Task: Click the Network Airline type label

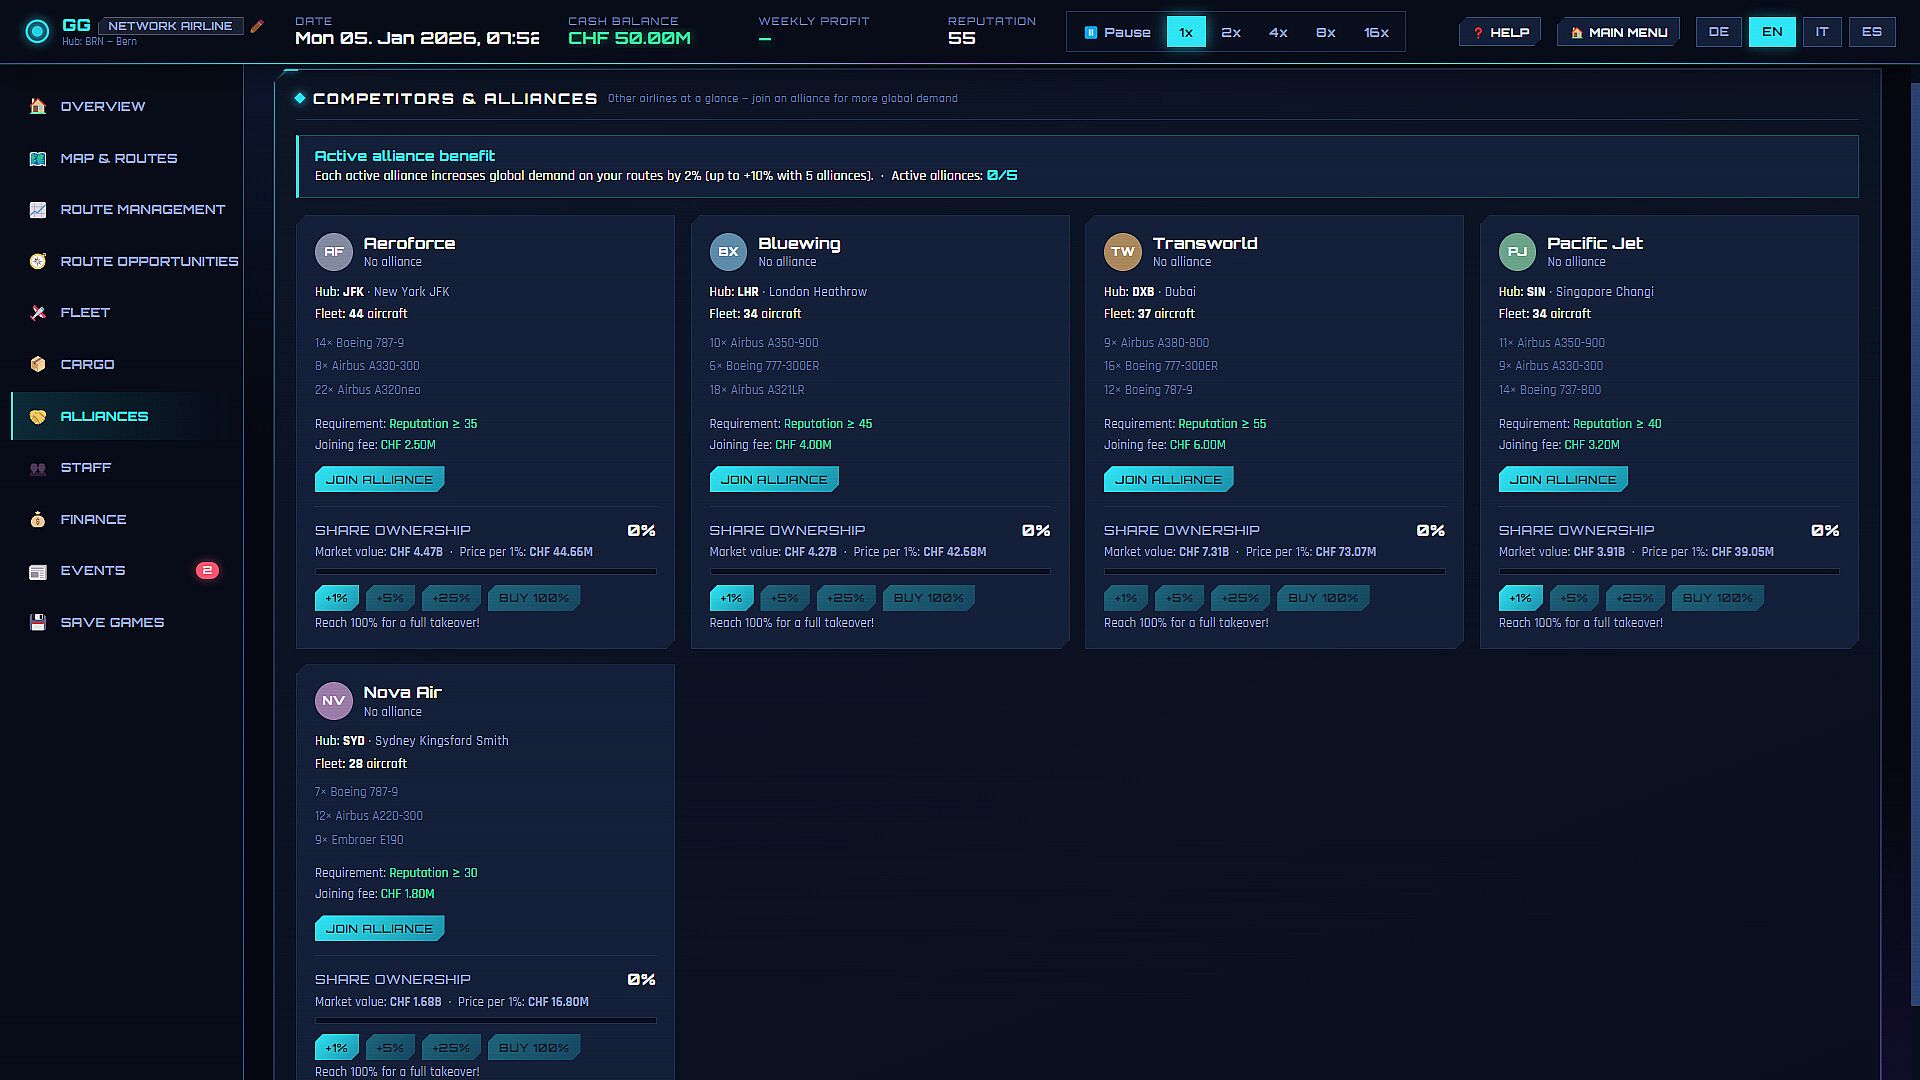Action: (x=170, y=26)
